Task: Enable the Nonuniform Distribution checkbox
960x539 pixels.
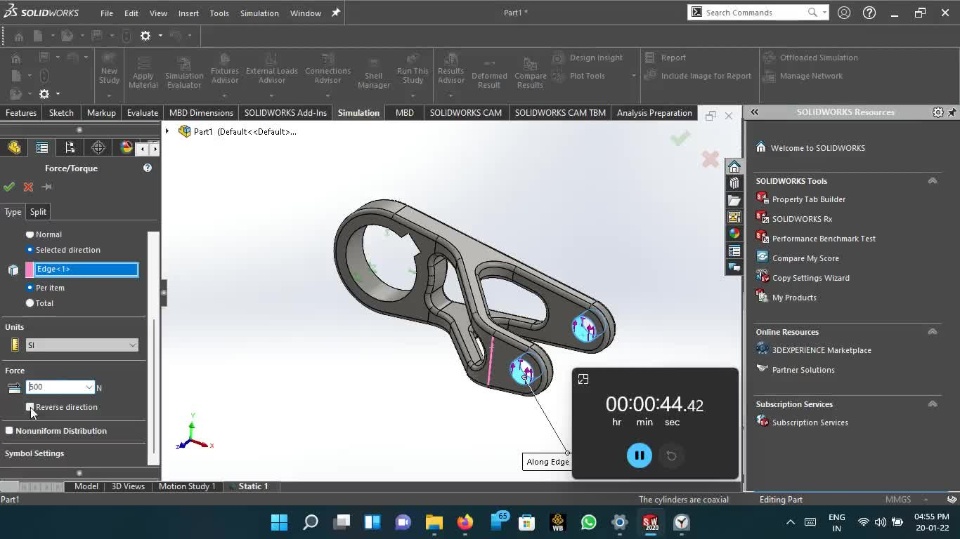Action: click(9, 431)
